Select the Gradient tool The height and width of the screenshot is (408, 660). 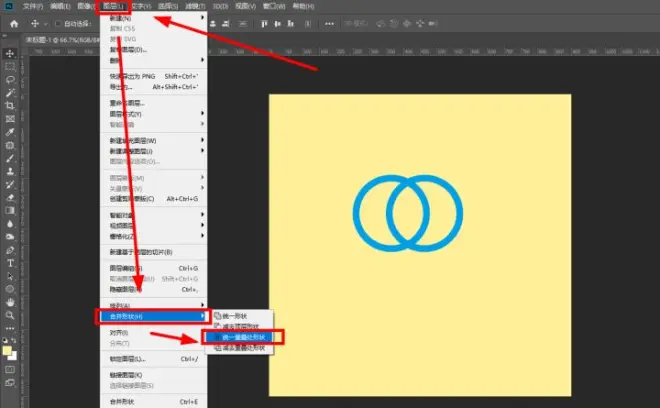(x=10, y=211)
